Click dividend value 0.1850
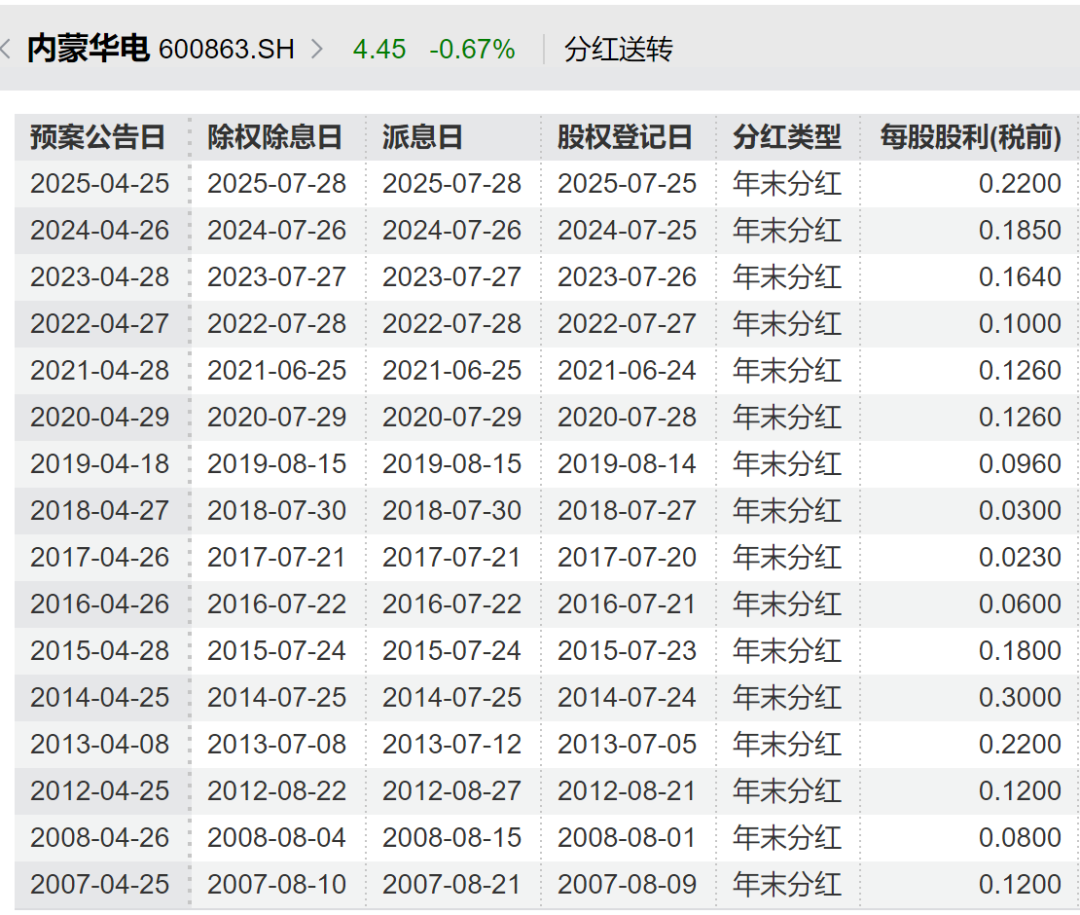Screen dimensions: 1080x915 click(1020, 231)
